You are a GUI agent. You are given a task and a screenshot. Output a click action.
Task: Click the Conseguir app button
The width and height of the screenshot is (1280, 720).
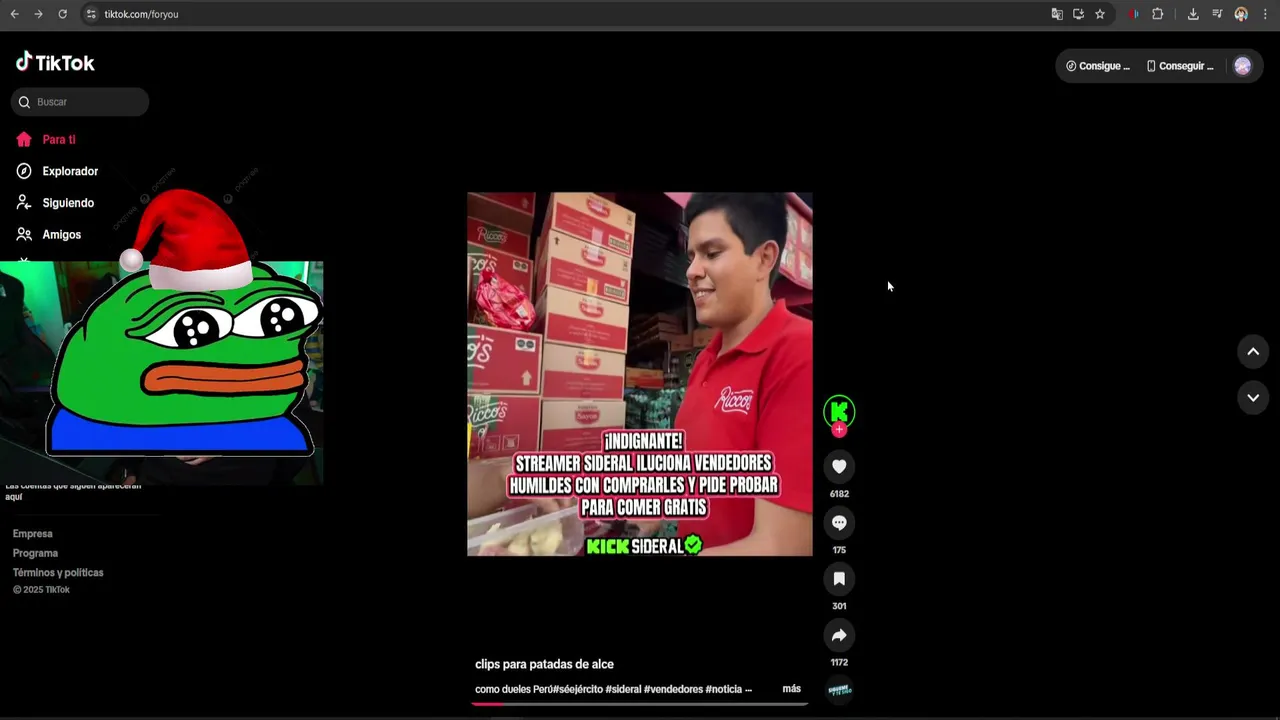point(1180,66)
